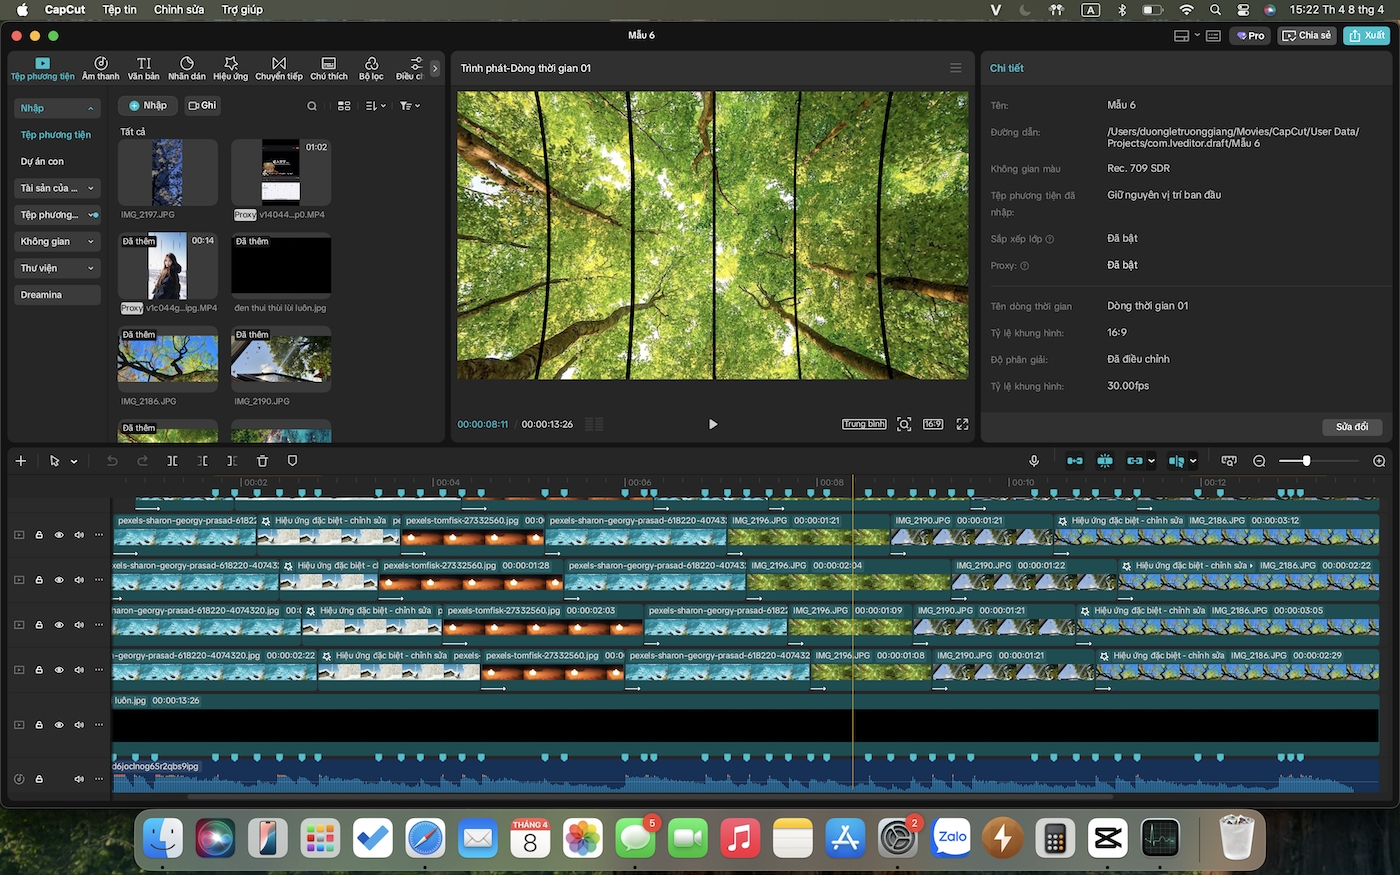Redo the action in the timeline toolbar

click(x=142, y=461)
